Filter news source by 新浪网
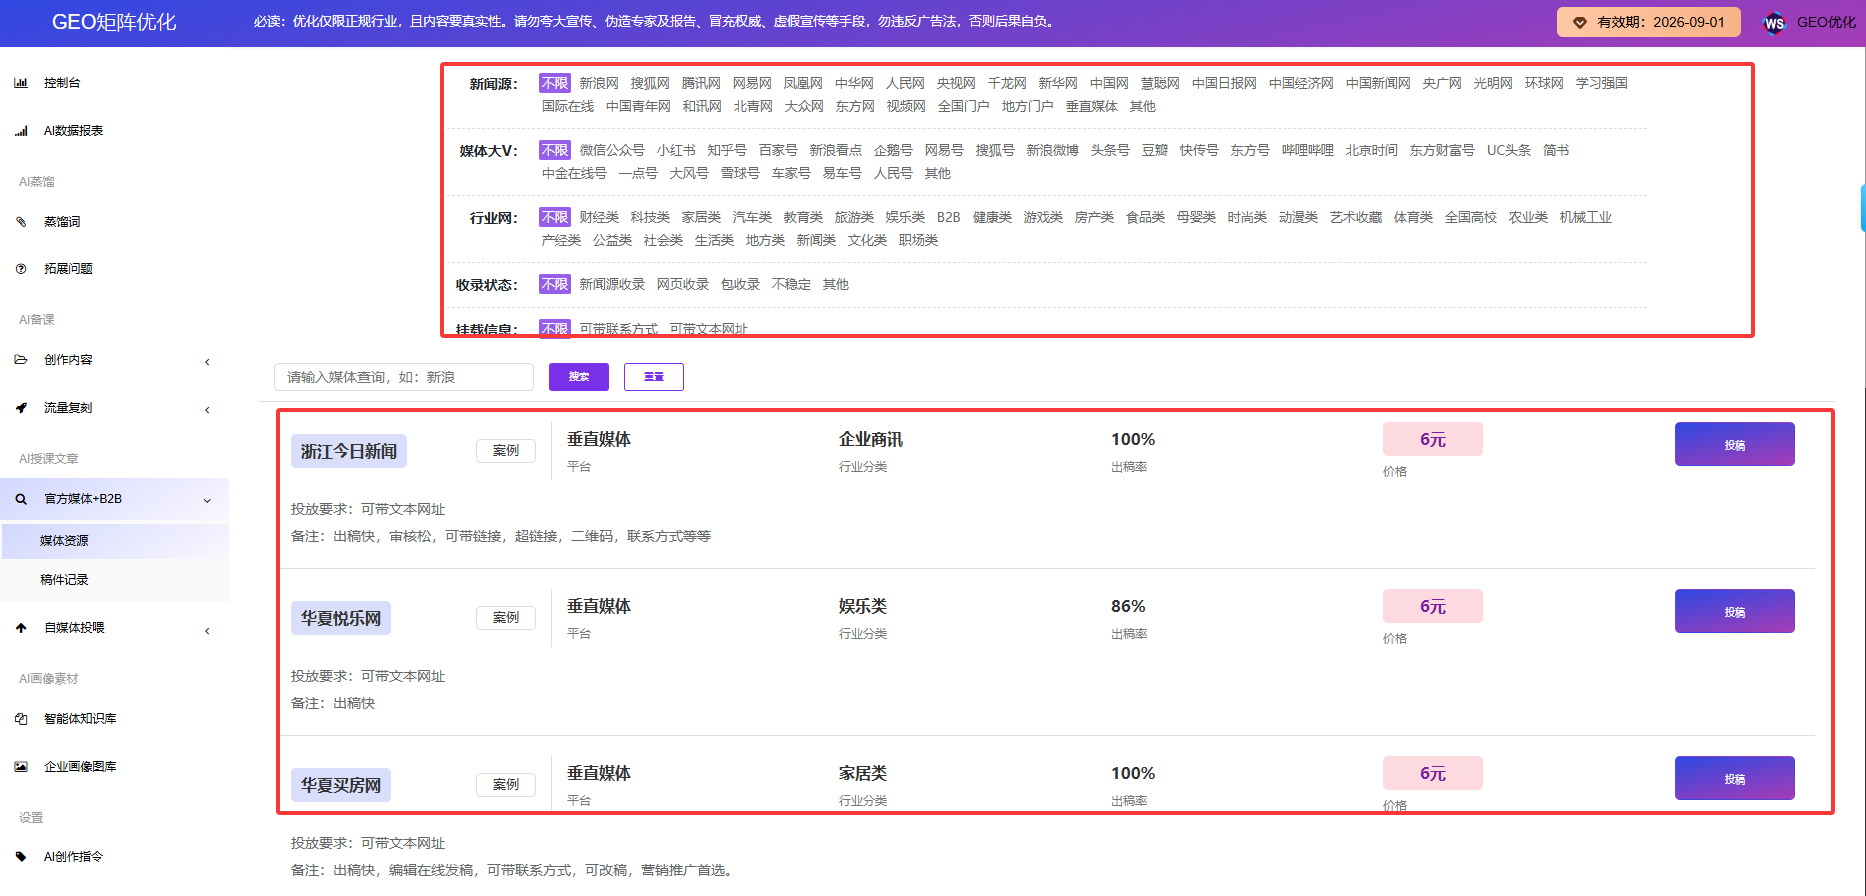This screenshot has width=1866, height=896. (599, 83)
